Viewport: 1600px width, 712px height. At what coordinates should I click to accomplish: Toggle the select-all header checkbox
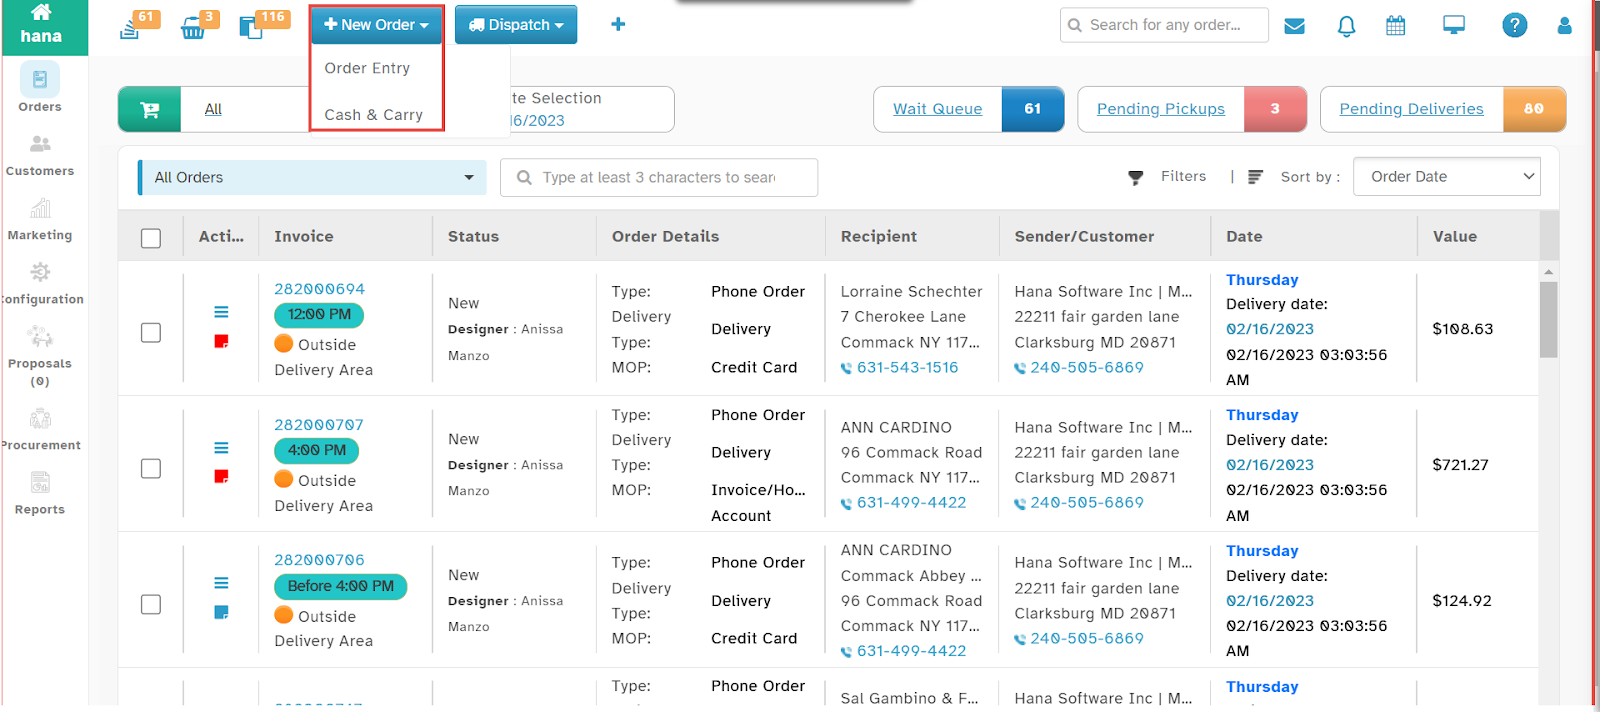[151, 238]
